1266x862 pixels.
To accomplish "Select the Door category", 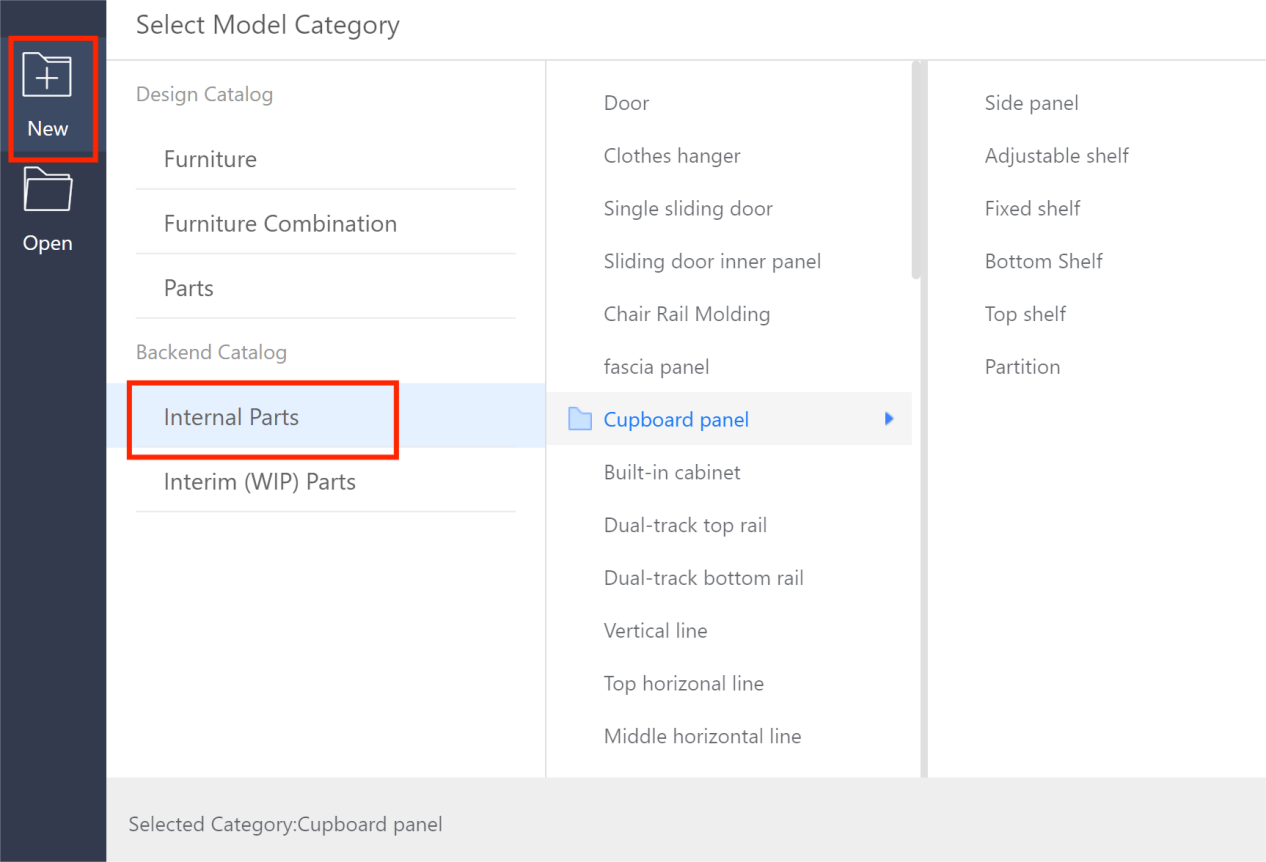I will pos(627,103).
